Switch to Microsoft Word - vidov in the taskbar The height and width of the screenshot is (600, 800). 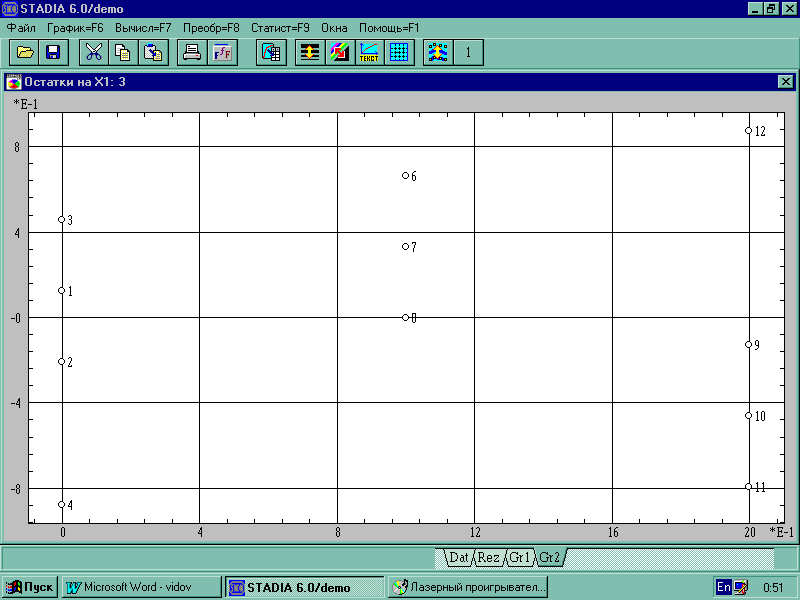tap(142, 587)
